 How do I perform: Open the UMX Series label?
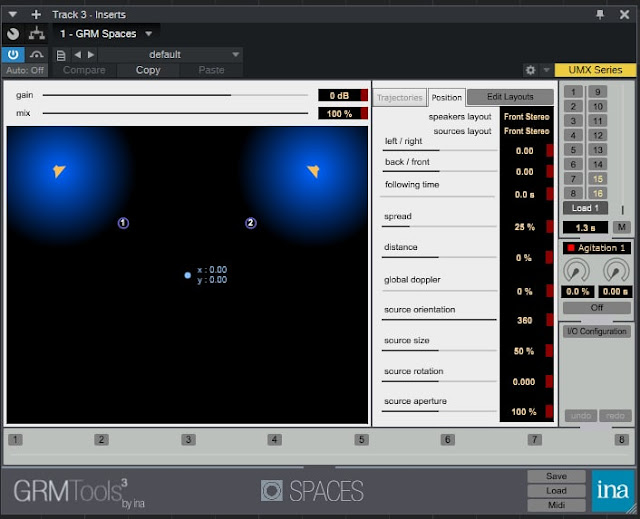coord(595,70)
